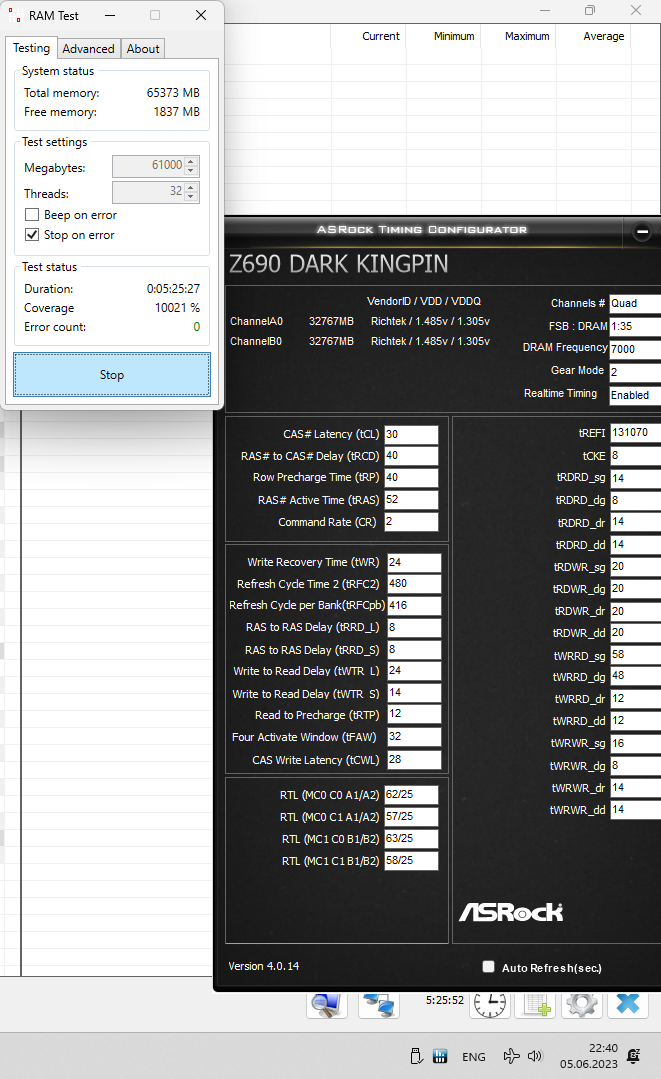This screenshot has width=661, height=1079.
Task: Click the Read to Precharge (tRTP) field
Action: [x=413, y=714]
